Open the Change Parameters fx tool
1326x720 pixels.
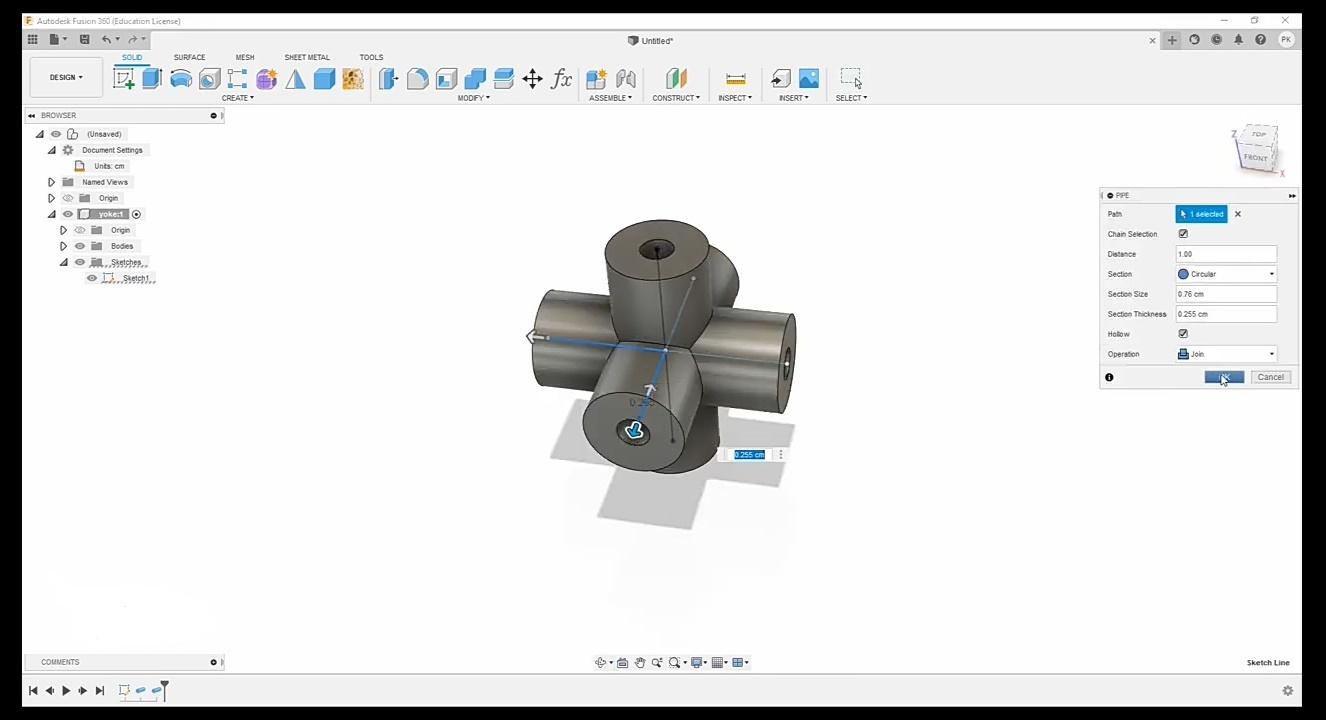(561, 79)
